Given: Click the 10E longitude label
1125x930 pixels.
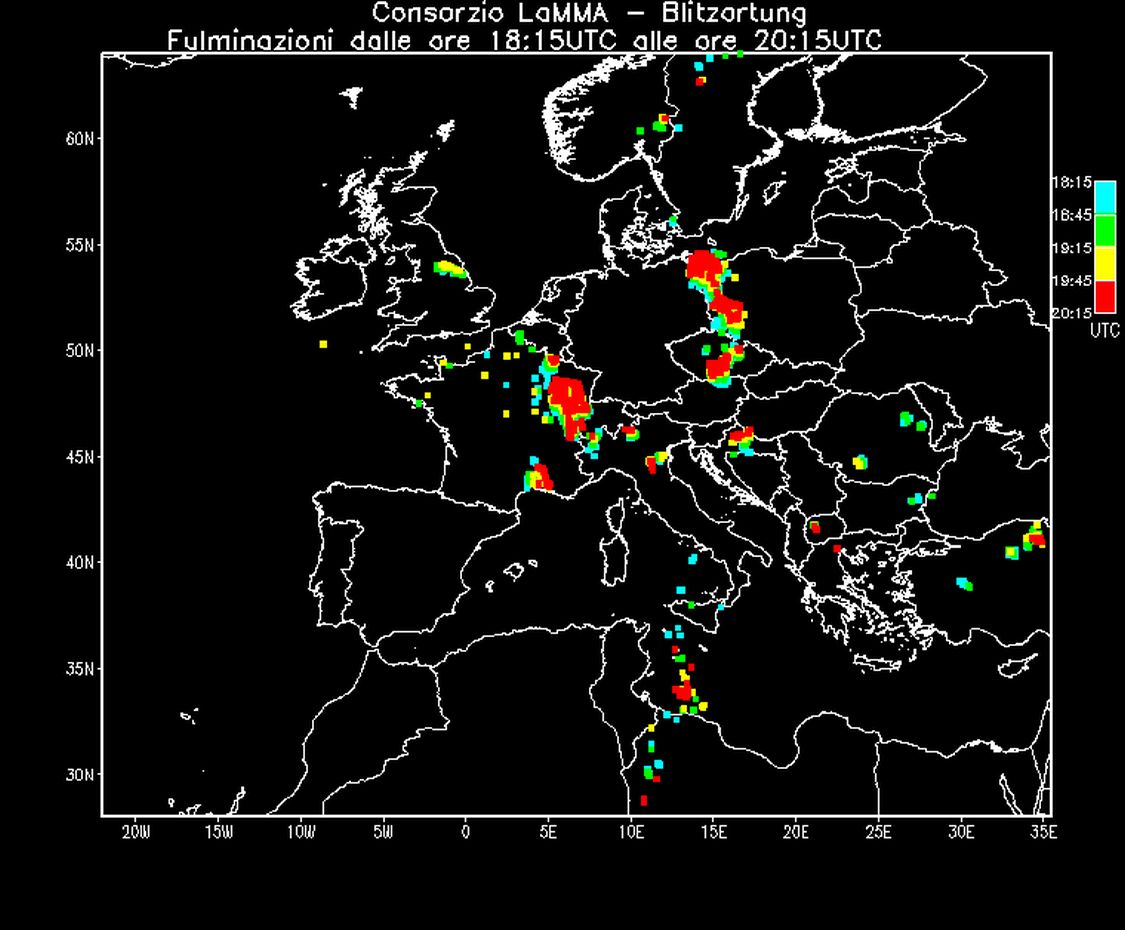Looking at the screenshot, I should click(631, 832).
